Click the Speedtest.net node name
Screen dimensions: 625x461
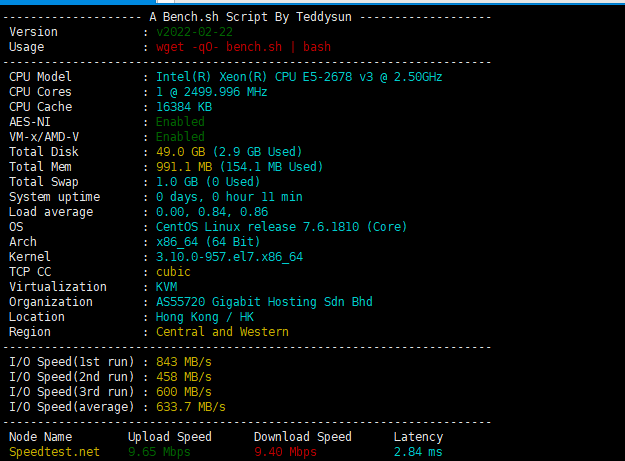[54, 452]
